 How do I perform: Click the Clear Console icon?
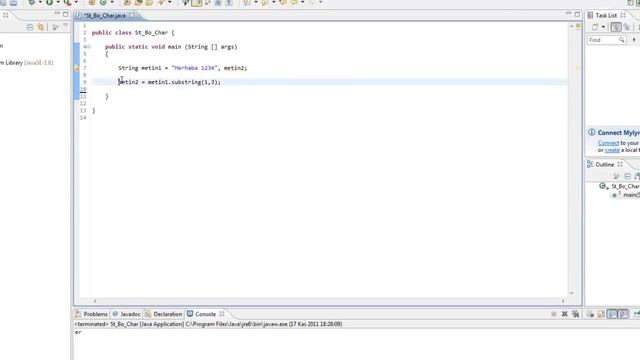(x=590, y=314)
